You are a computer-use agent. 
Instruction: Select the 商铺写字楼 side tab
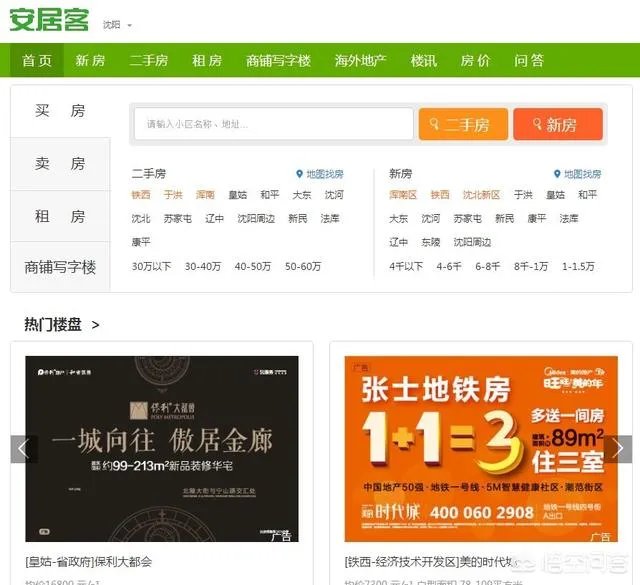pos(60,267)
